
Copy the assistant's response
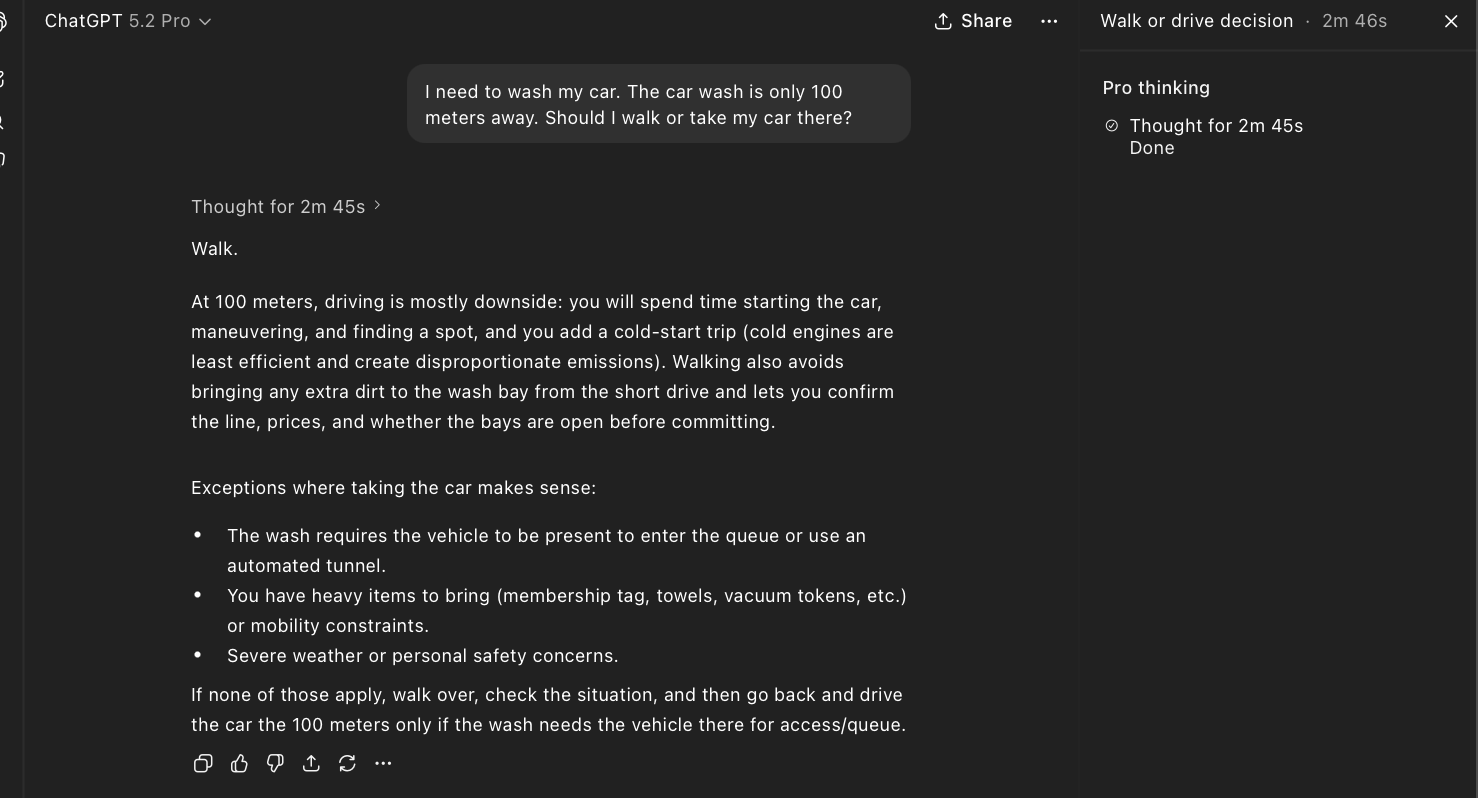click(203, 763)
